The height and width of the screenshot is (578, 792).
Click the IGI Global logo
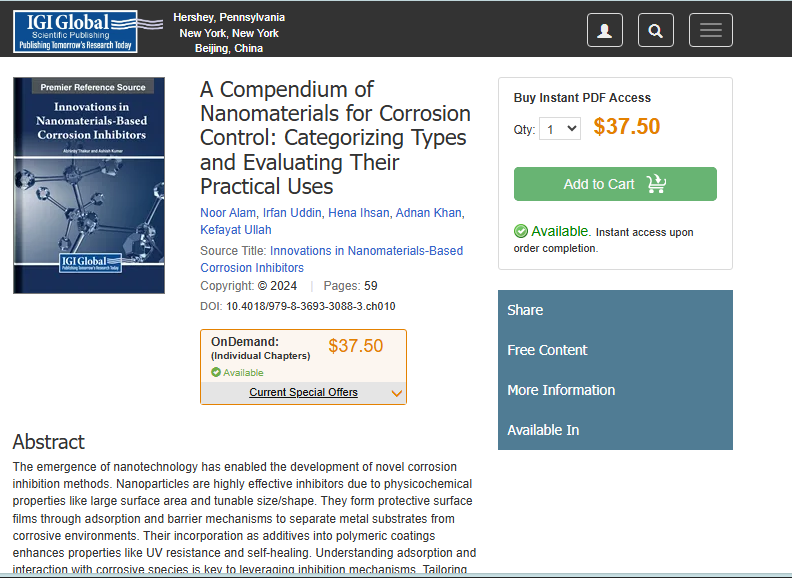coord(75,31)
